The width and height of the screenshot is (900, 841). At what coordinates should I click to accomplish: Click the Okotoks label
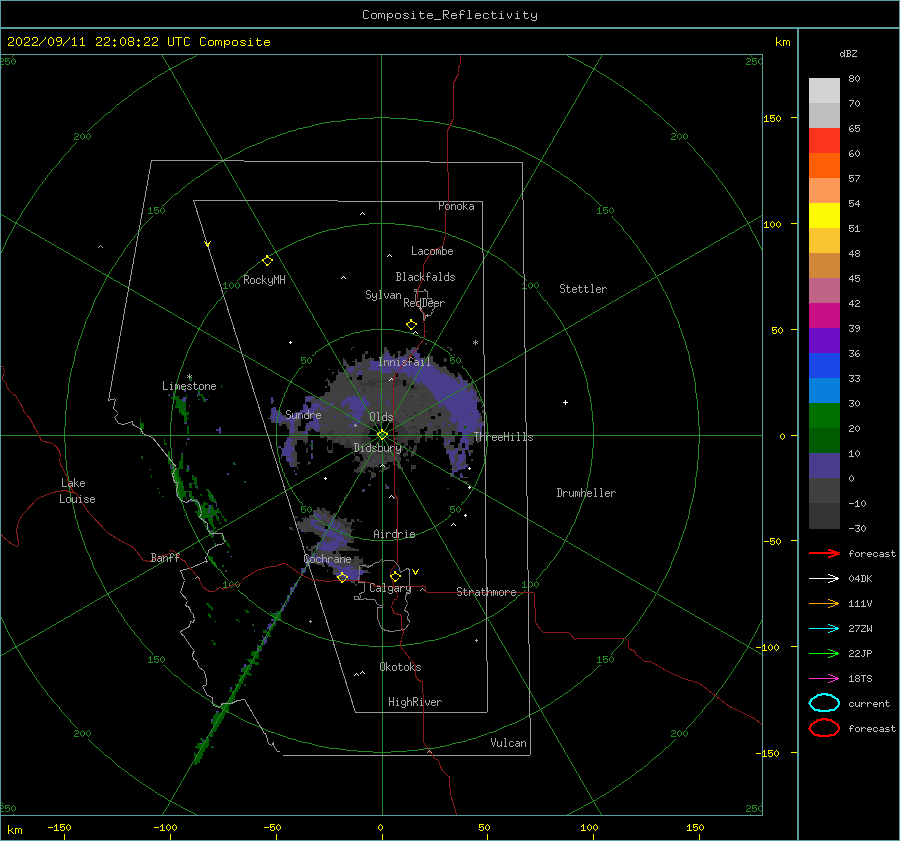click(x=400, y=667)
